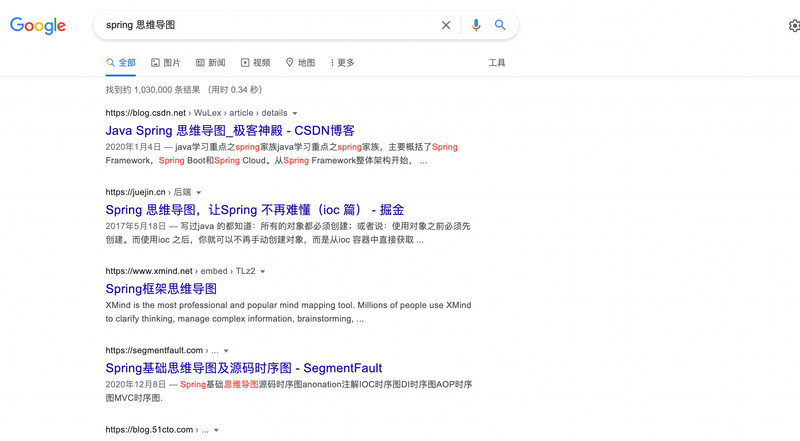Expand dropdown arrow beside blog.csdn.net URL
The height and width of the screenshot is (441, 800).
pyautogui.click(x=295, y=113)
